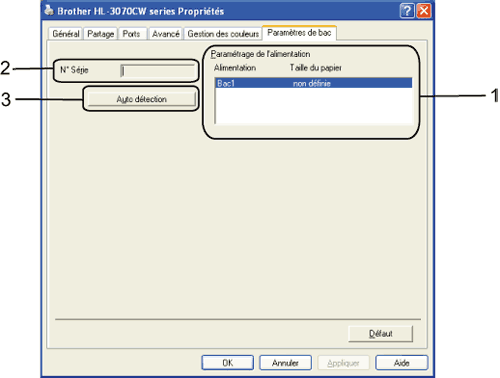Click the N° Série input field
Image resolution: width=500 pixels, height=378 pixels.
pos(158,71)
